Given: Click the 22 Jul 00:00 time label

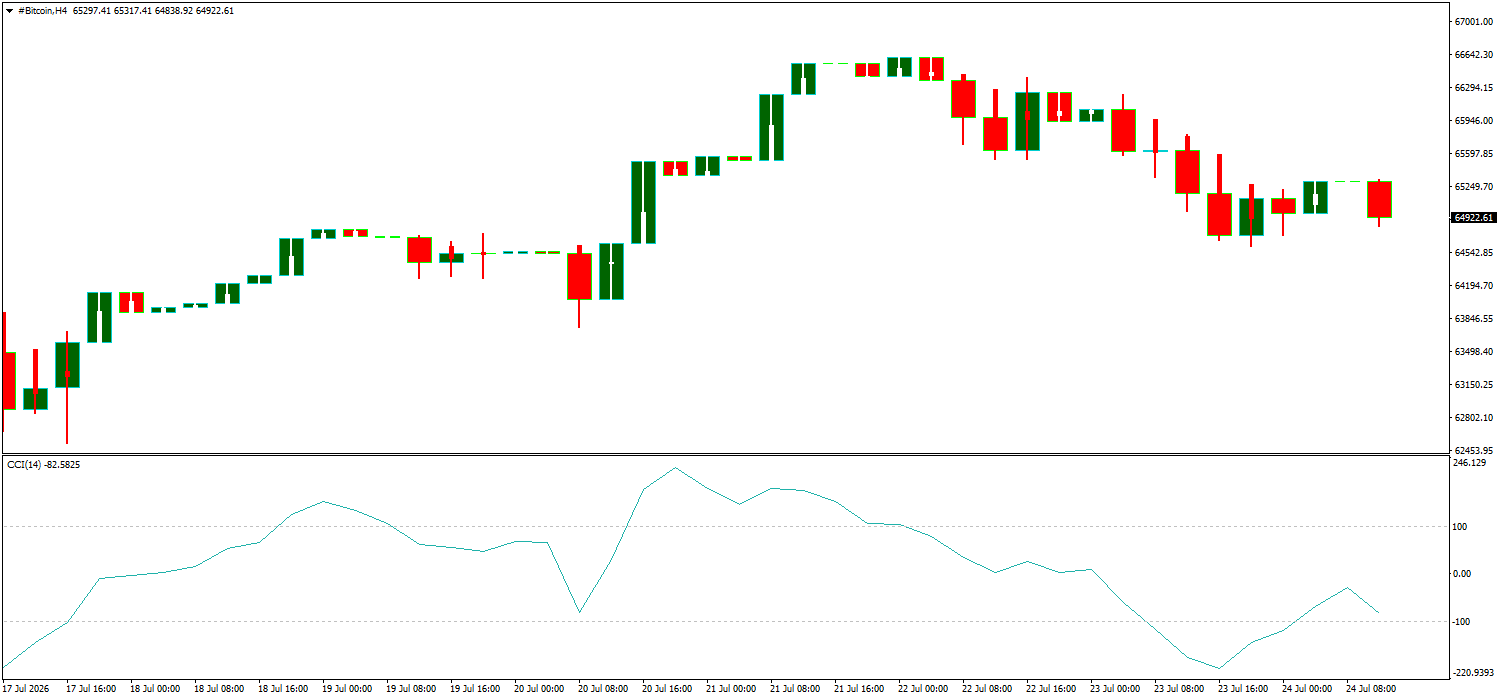Looking at the screenshot, I should (923, 689).
